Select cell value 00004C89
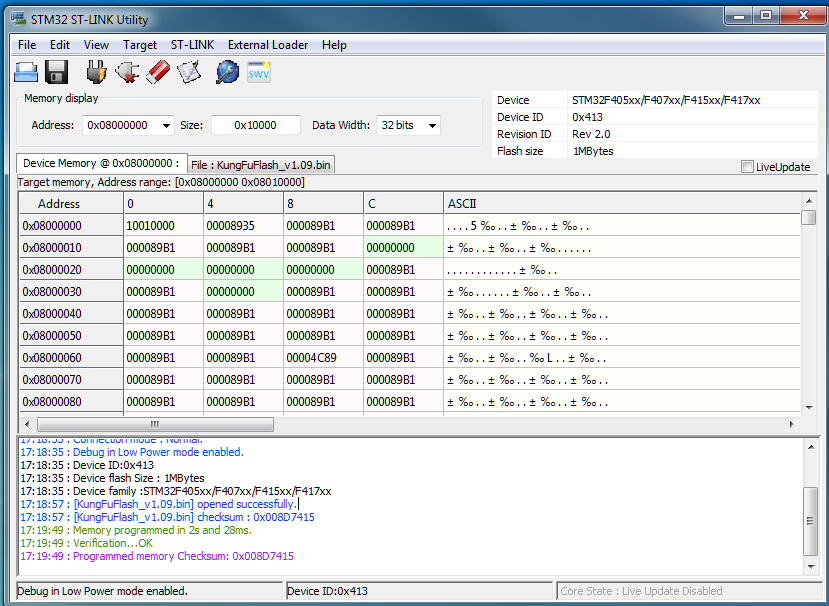This screenshot has height=606, width=829. point(324,358)
